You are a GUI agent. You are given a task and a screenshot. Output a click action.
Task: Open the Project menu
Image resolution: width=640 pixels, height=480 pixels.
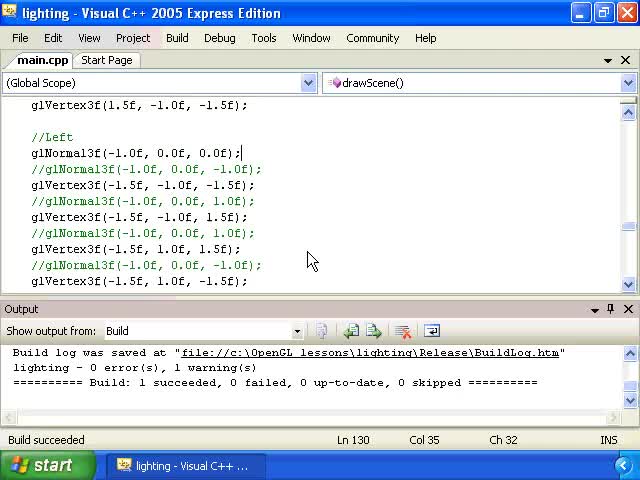tap(133, 38)
